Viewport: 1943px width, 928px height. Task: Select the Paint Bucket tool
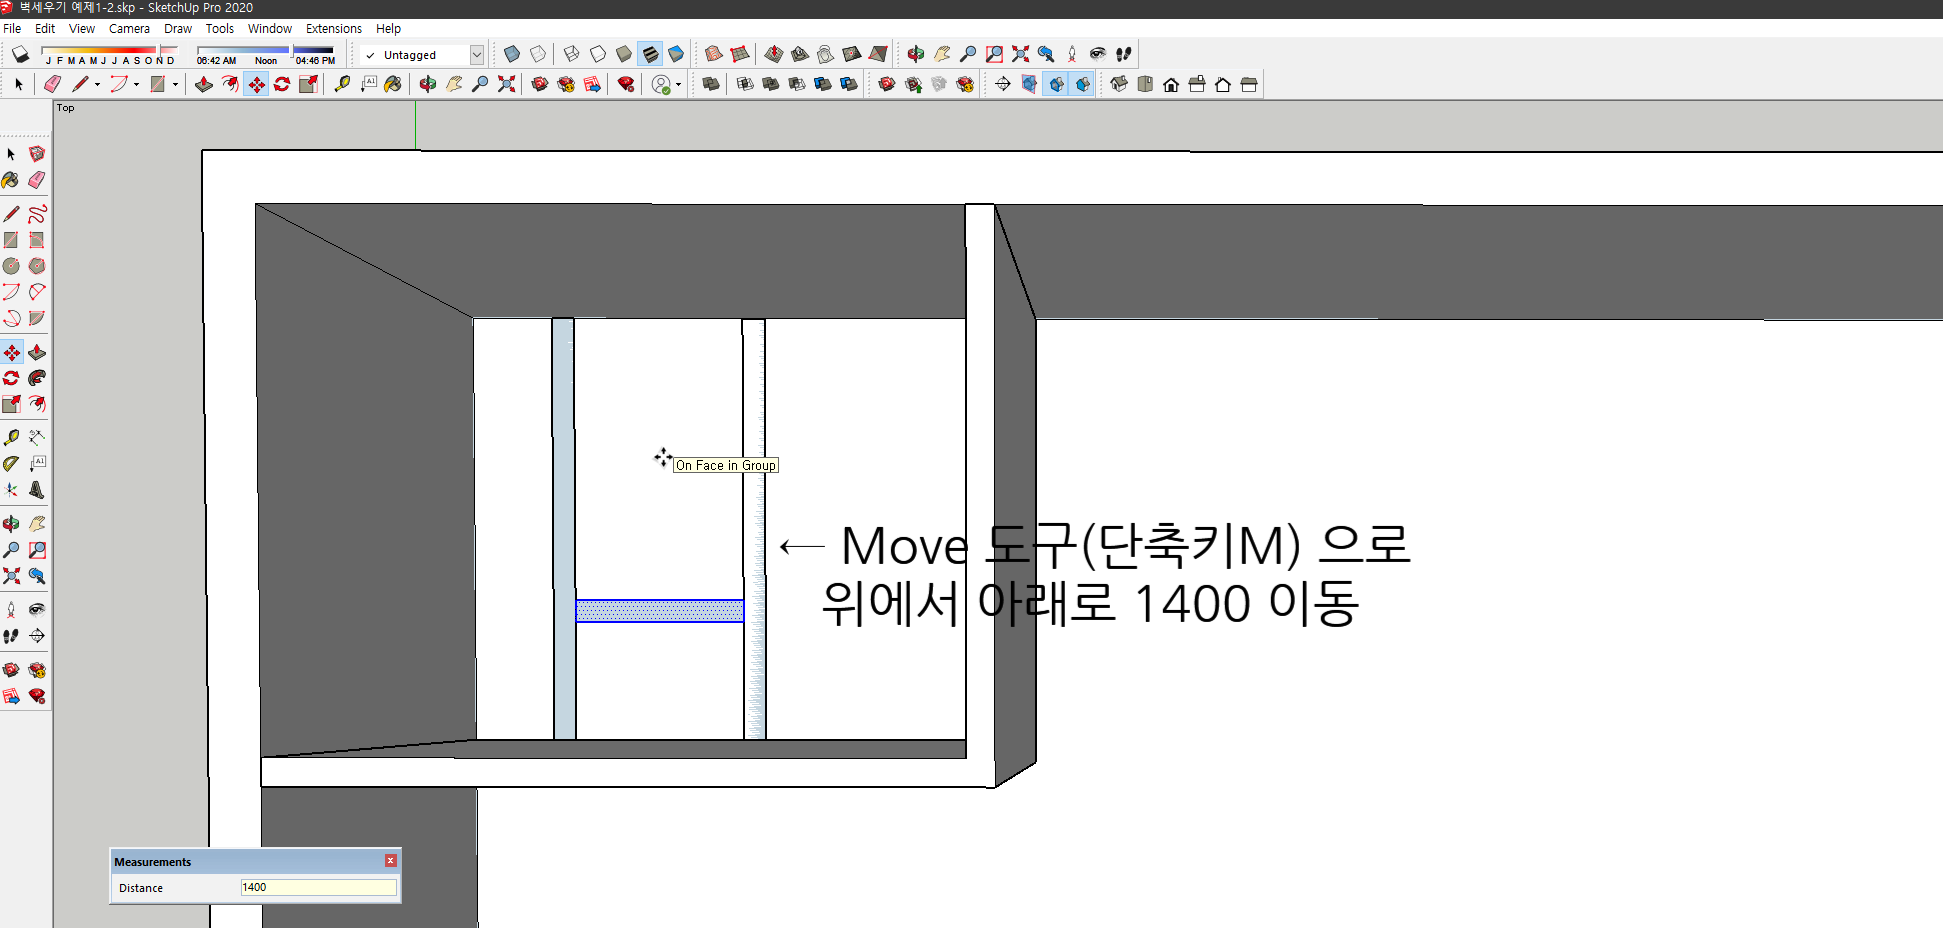[x=12, y=180]
